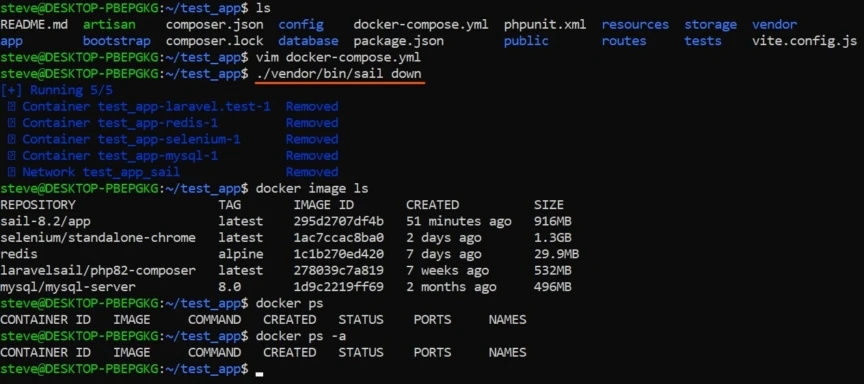Click the tests directory name
This screenshot has width=864, height=384.
coord(703,41)
